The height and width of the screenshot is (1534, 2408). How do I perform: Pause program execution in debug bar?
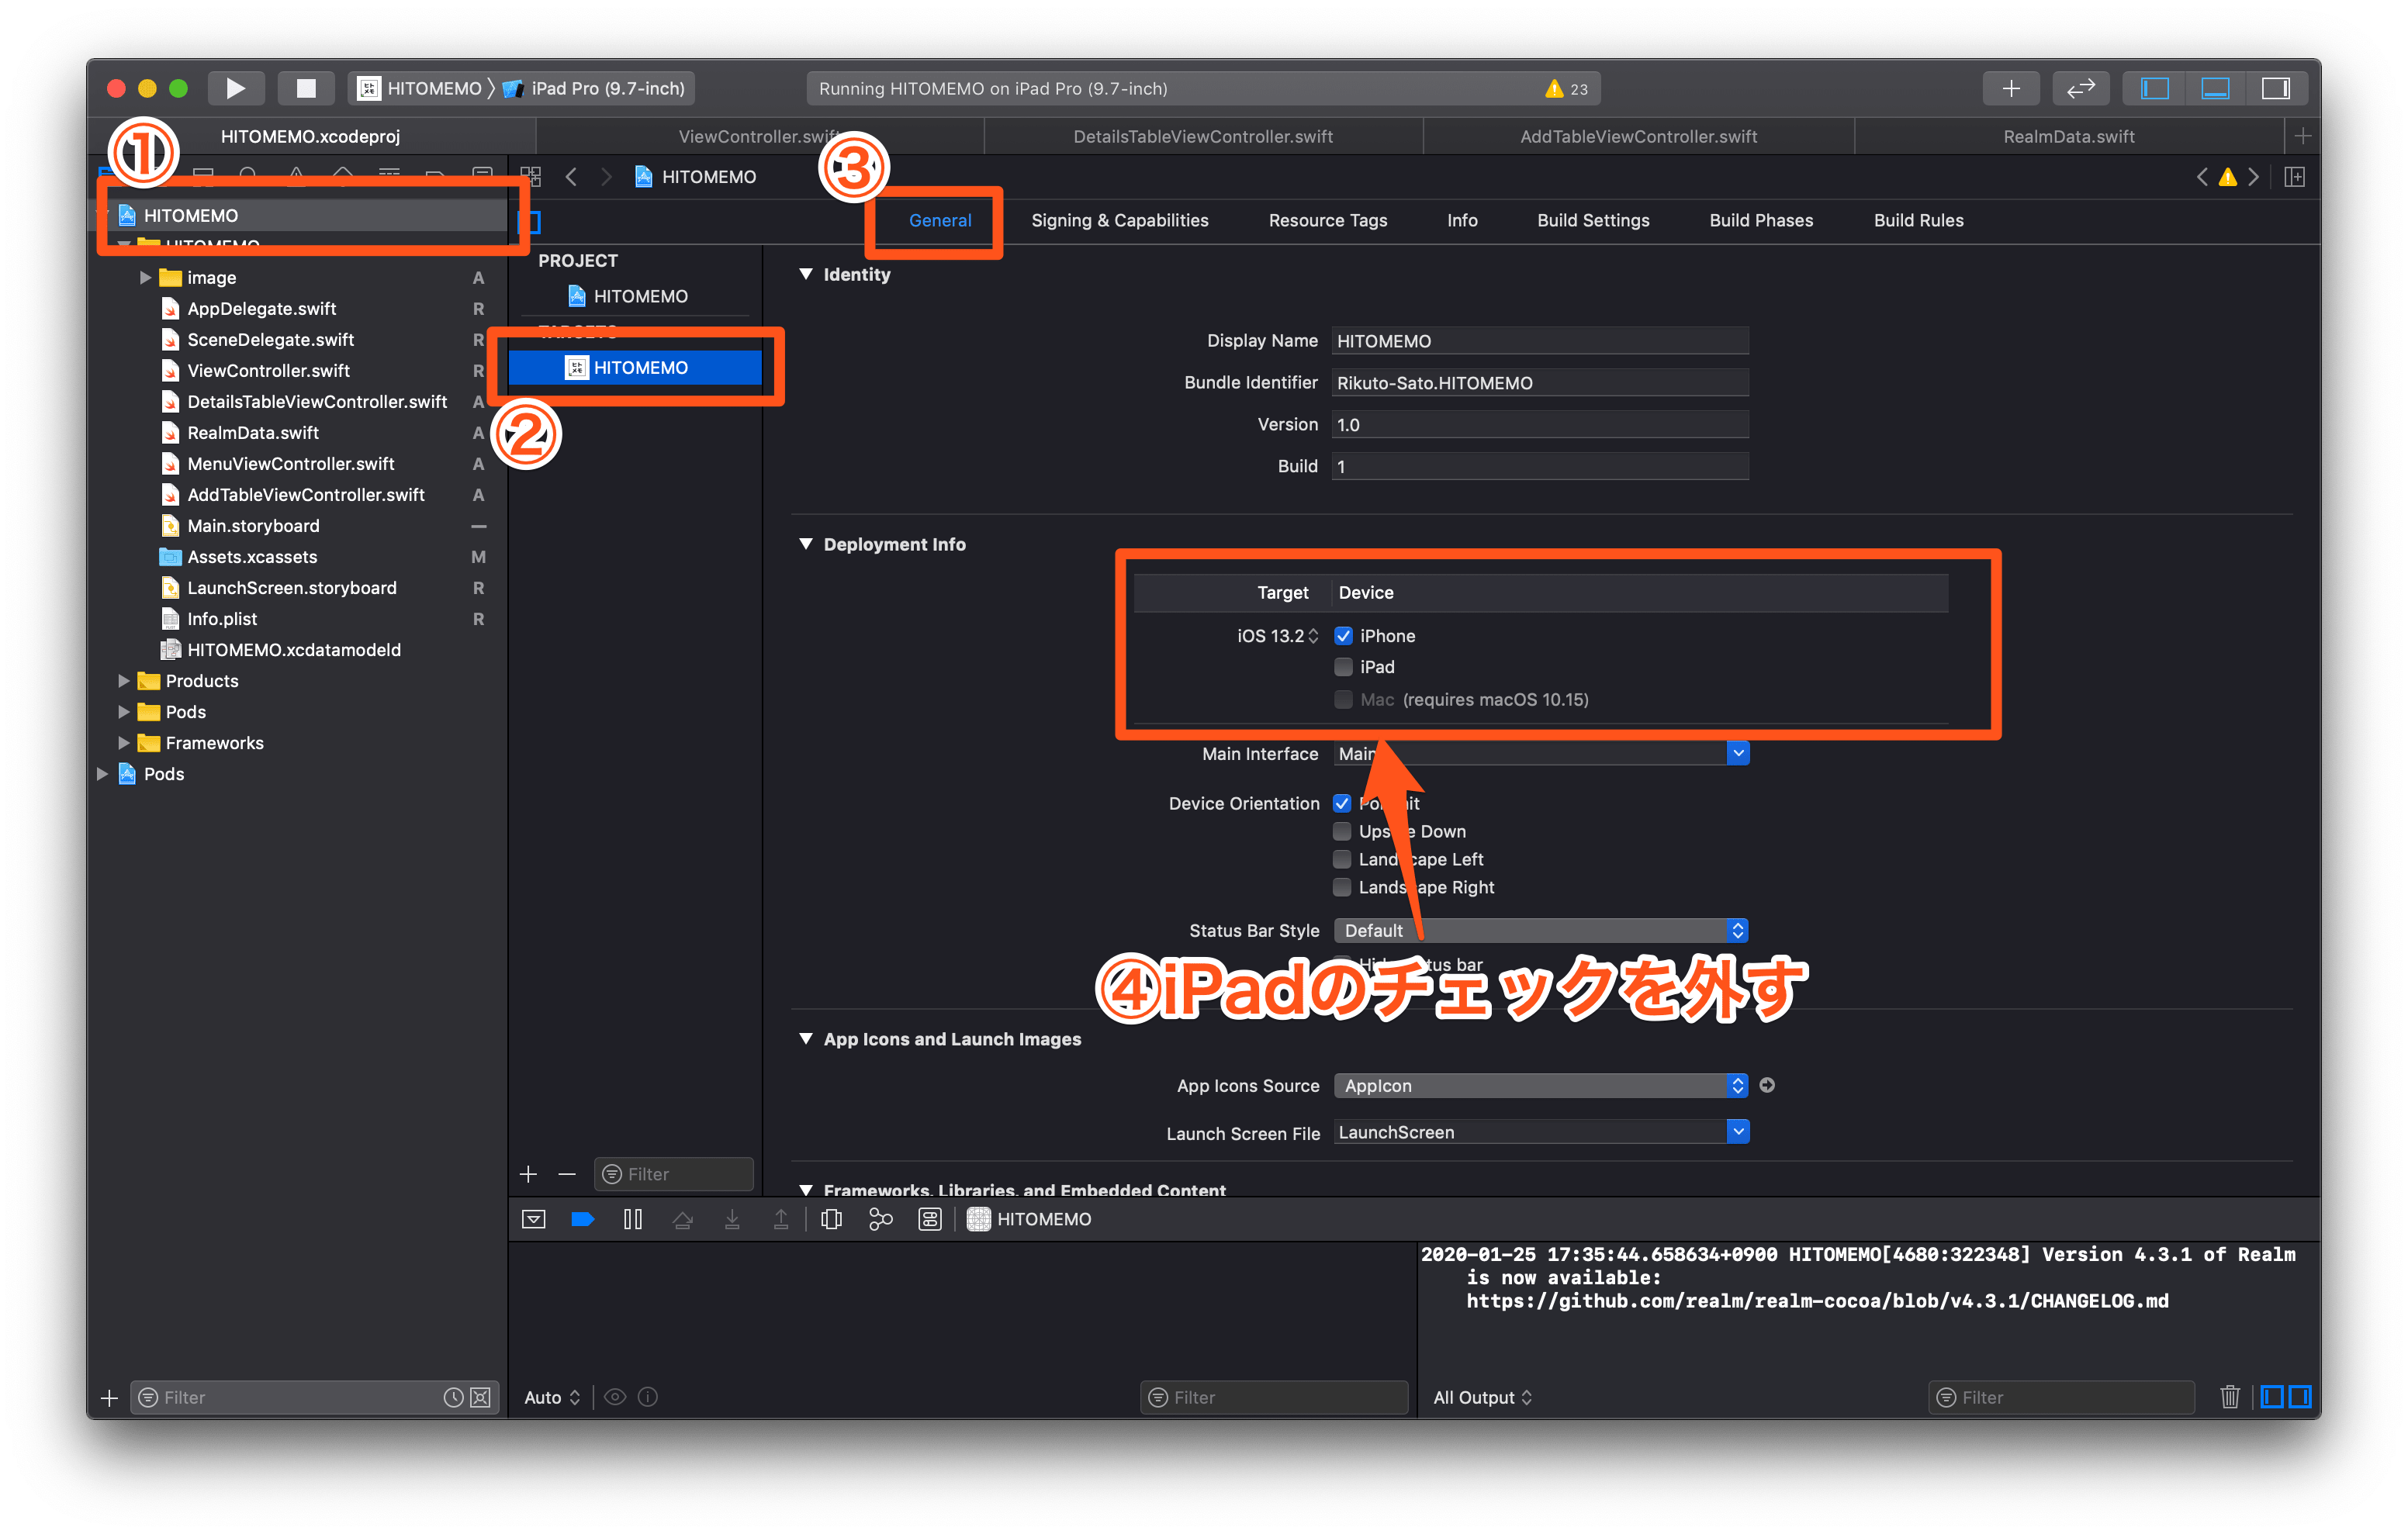tap(633, 1219)
